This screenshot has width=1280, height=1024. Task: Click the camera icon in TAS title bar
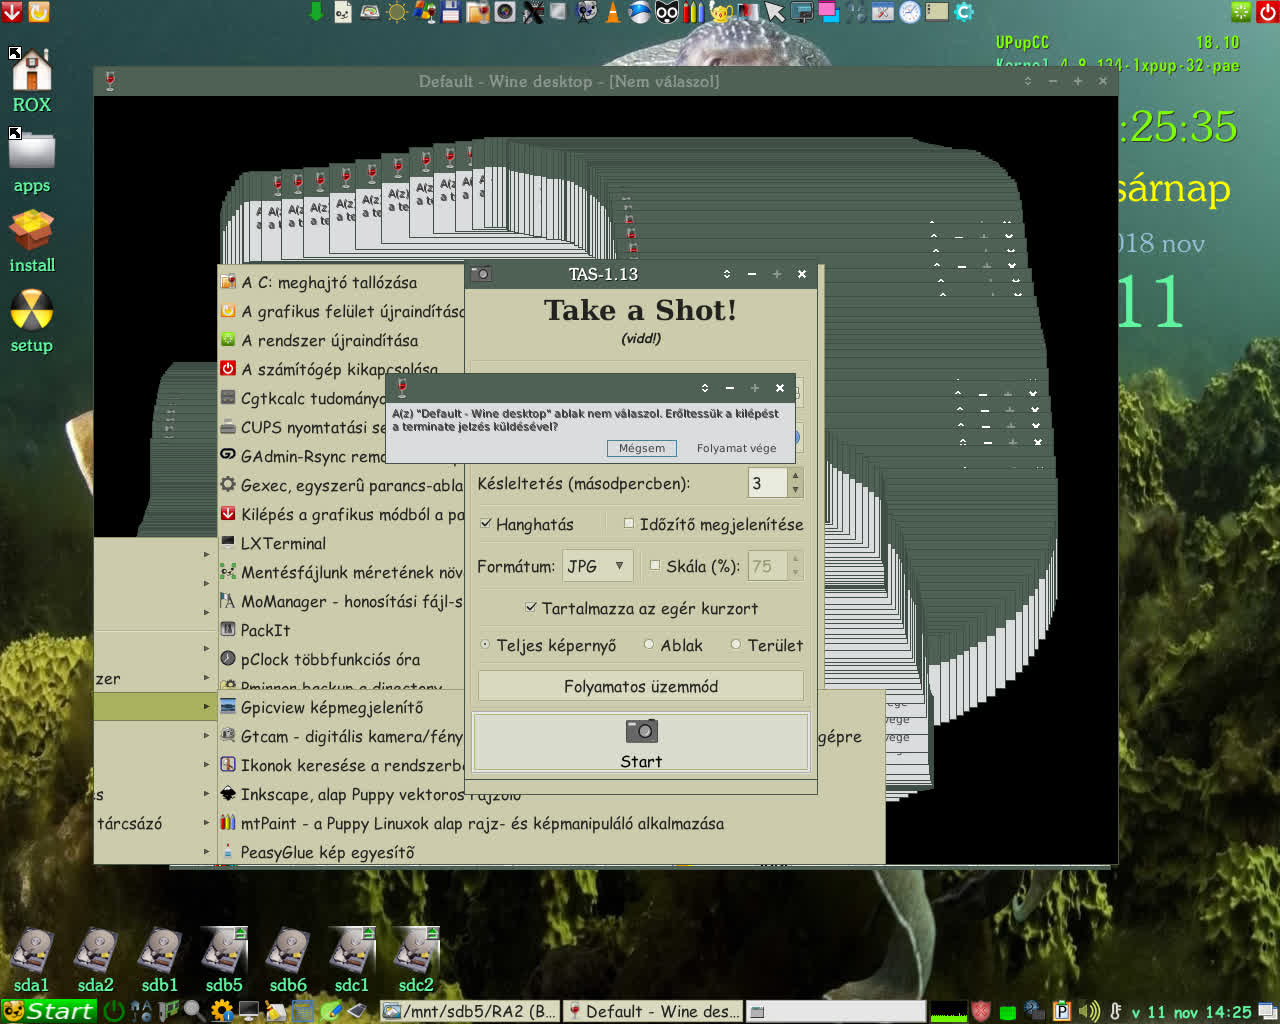point(481,274)
